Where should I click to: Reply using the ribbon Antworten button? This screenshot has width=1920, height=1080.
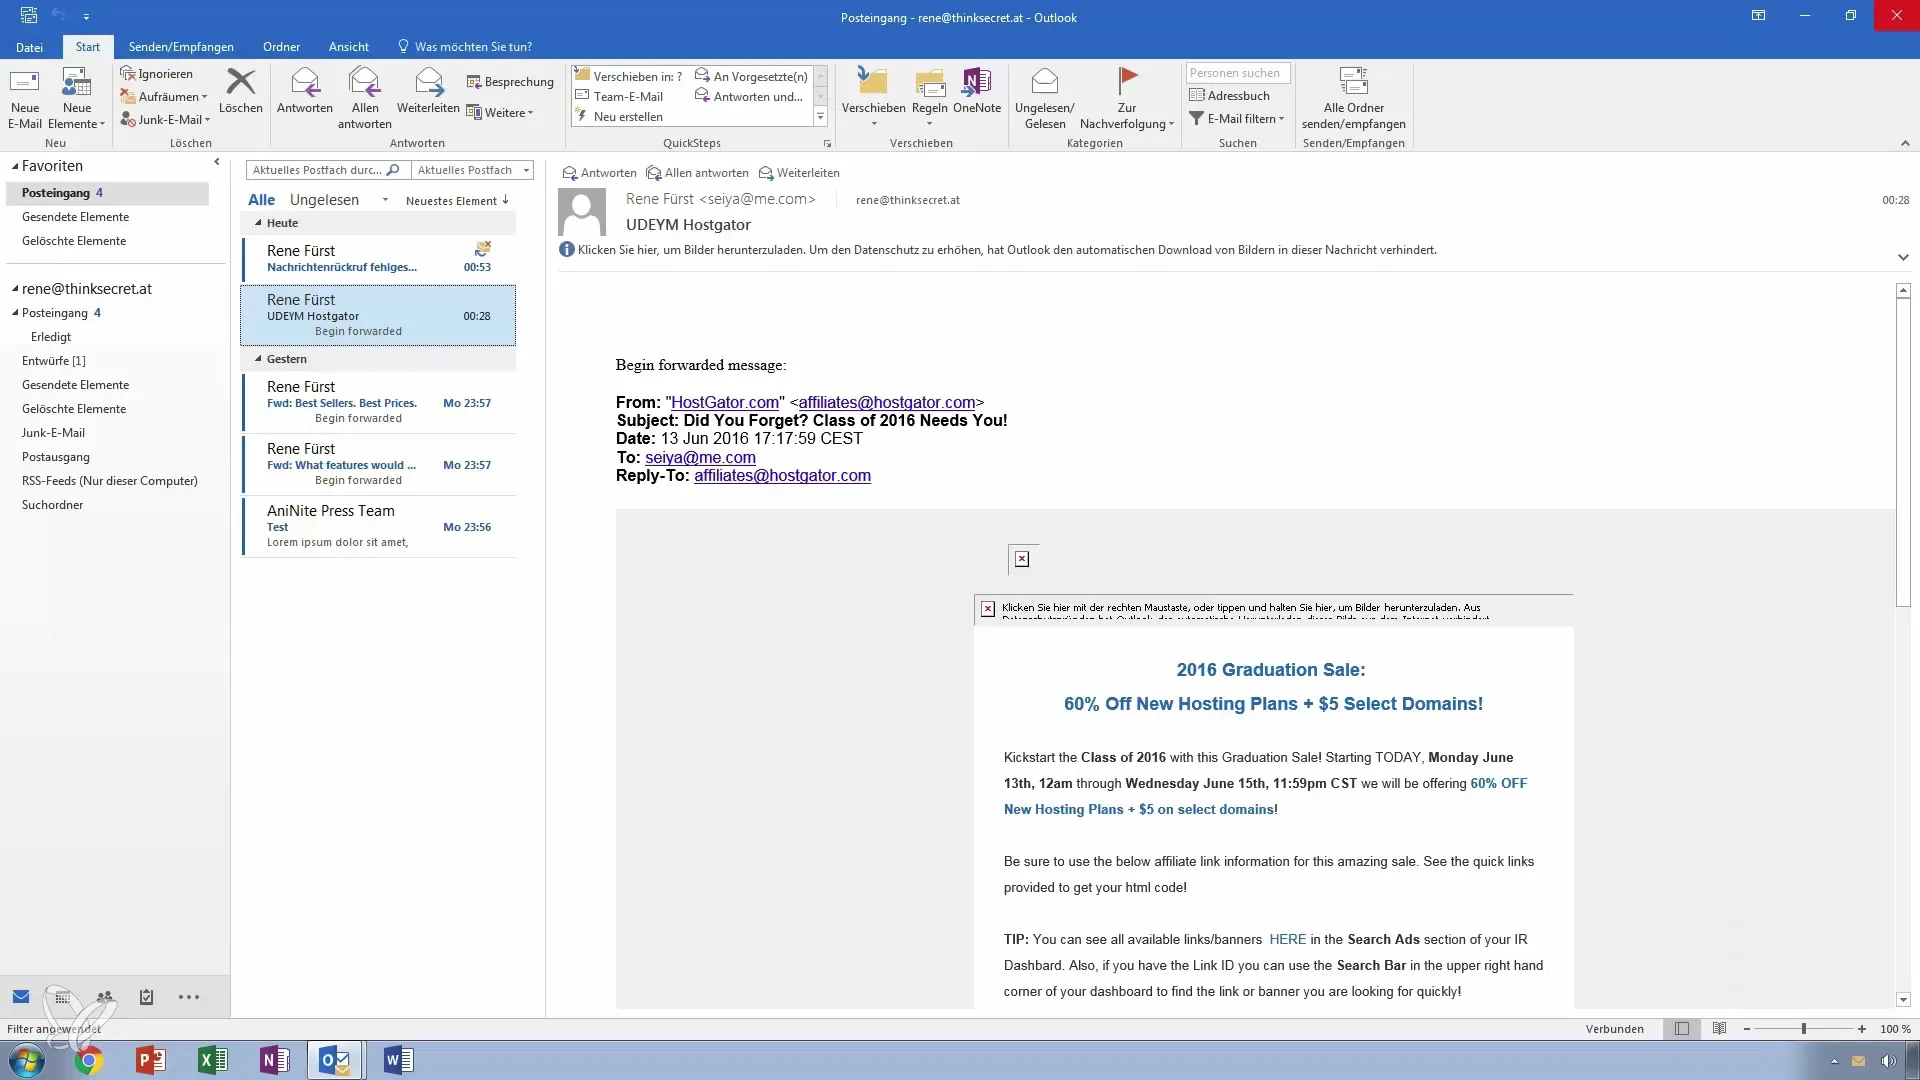point(304,91)
